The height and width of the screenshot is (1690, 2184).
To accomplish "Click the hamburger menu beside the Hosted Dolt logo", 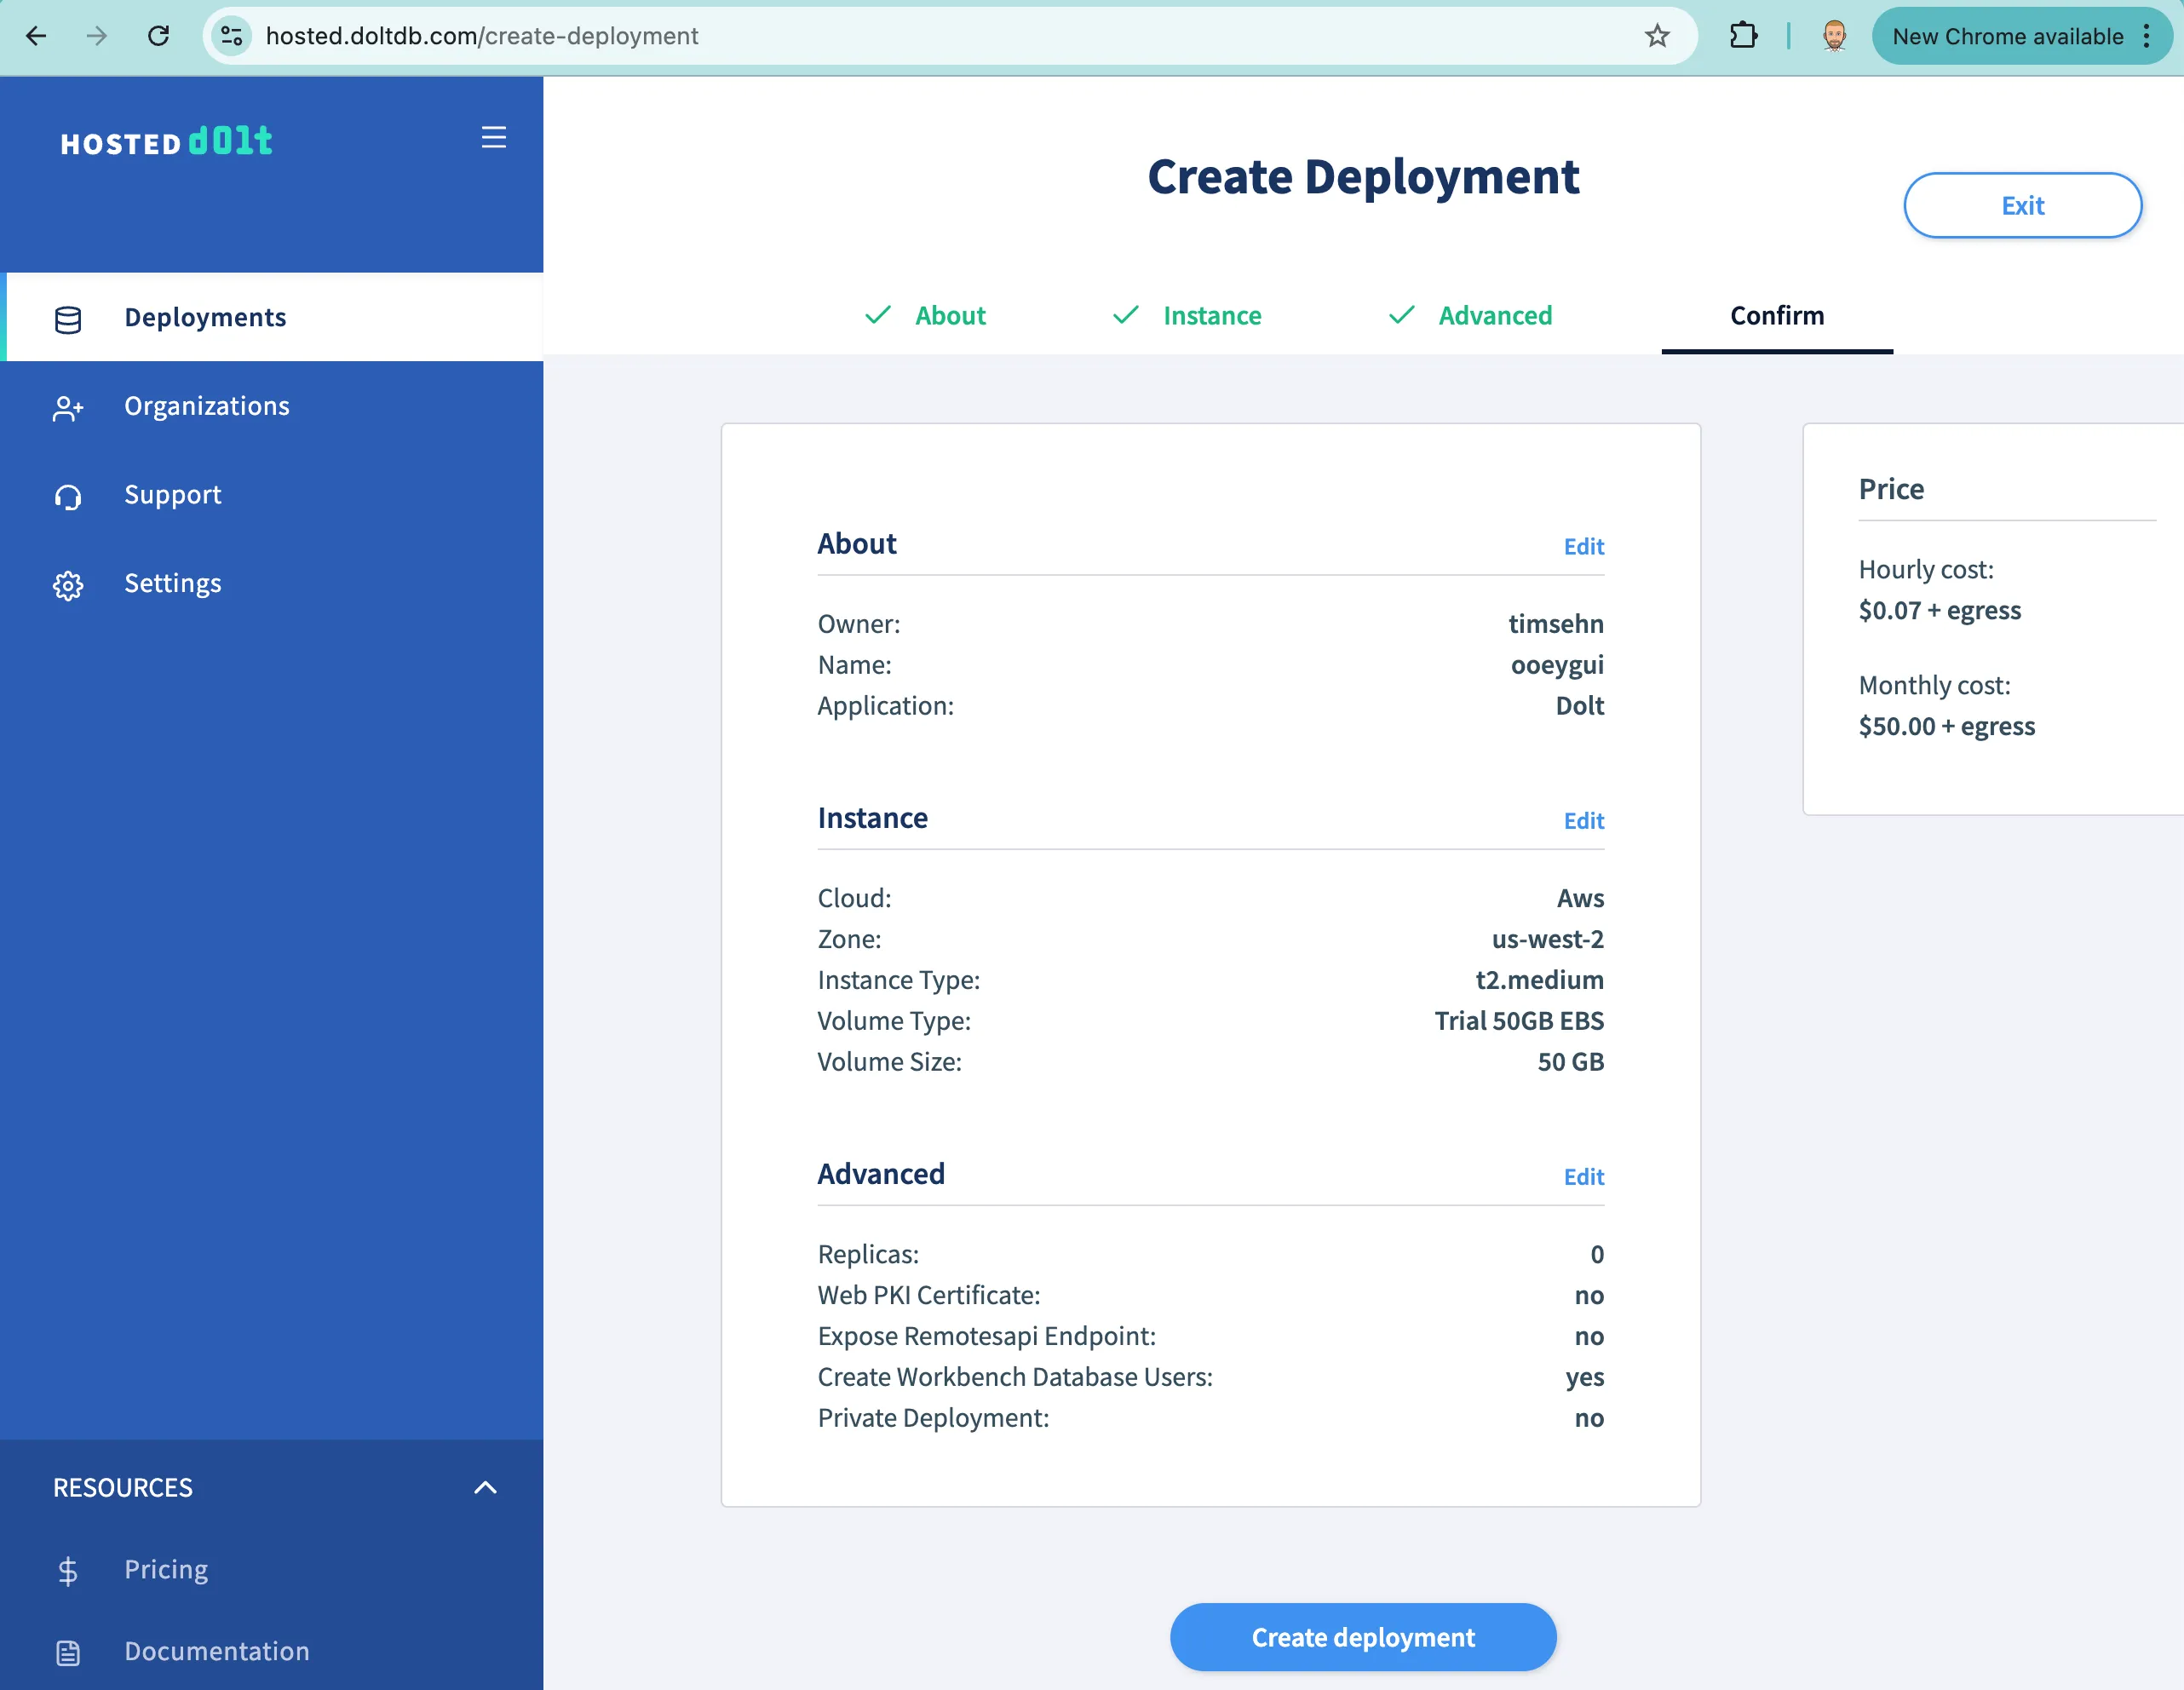I will (x=494, y=138).
